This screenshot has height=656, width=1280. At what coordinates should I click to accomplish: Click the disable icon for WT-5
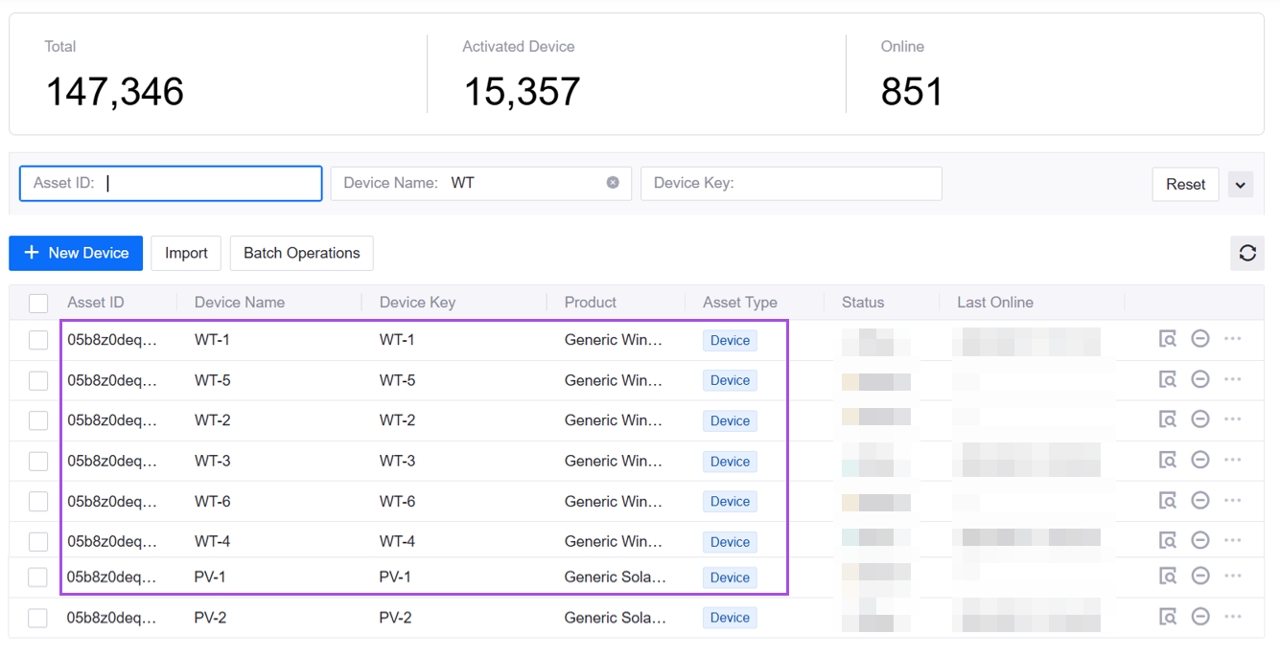pyautogui.click(x=1200, y=379)
